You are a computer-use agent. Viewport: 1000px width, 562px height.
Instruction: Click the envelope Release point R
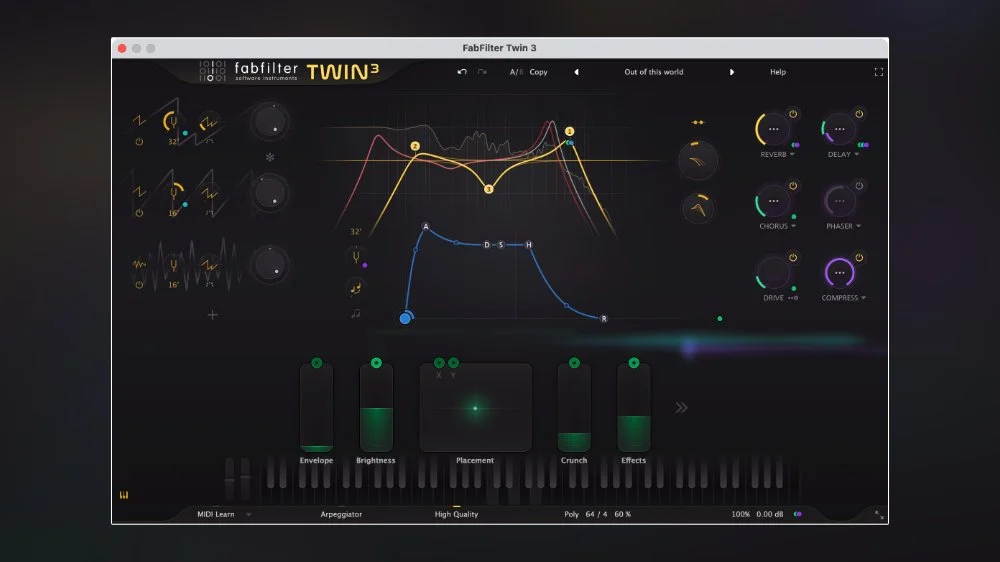pyautogui.click(x=604, y=318)
